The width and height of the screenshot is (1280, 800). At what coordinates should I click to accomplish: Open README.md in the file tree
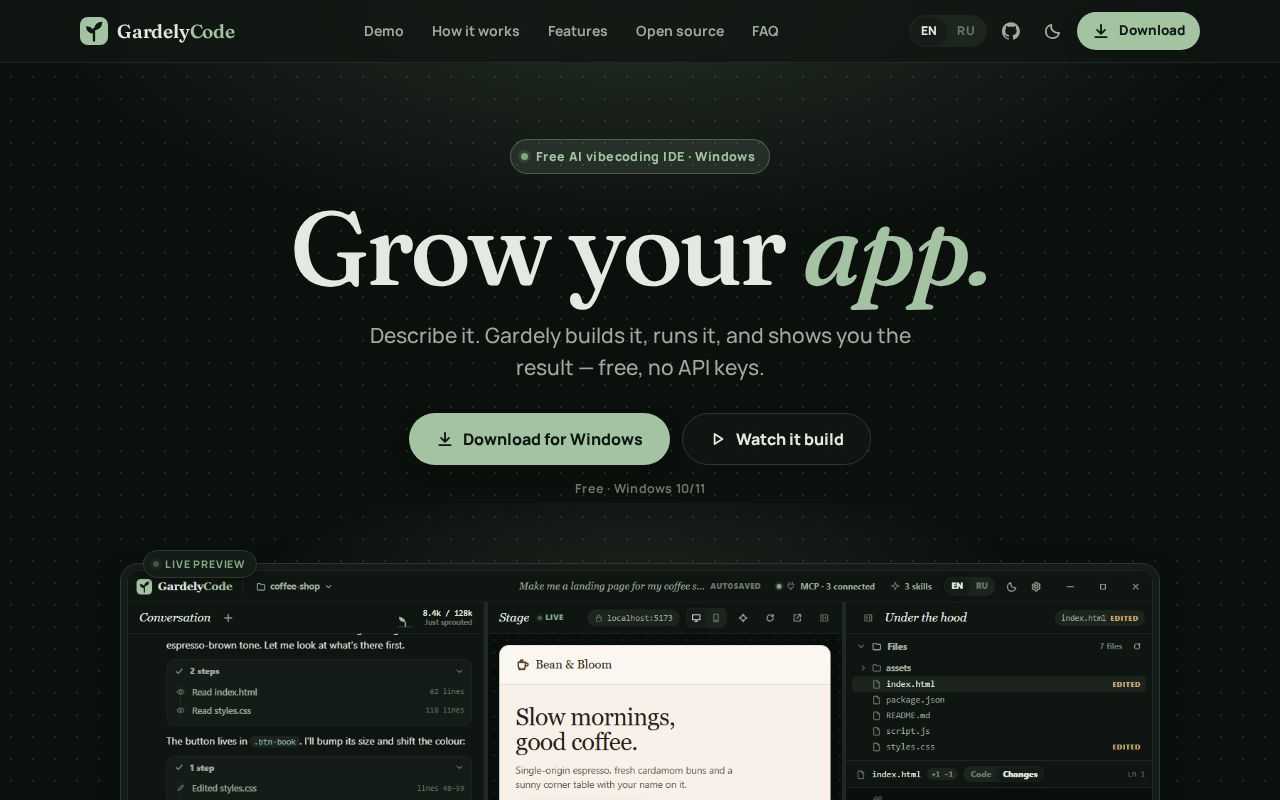[x=998, y=716]
